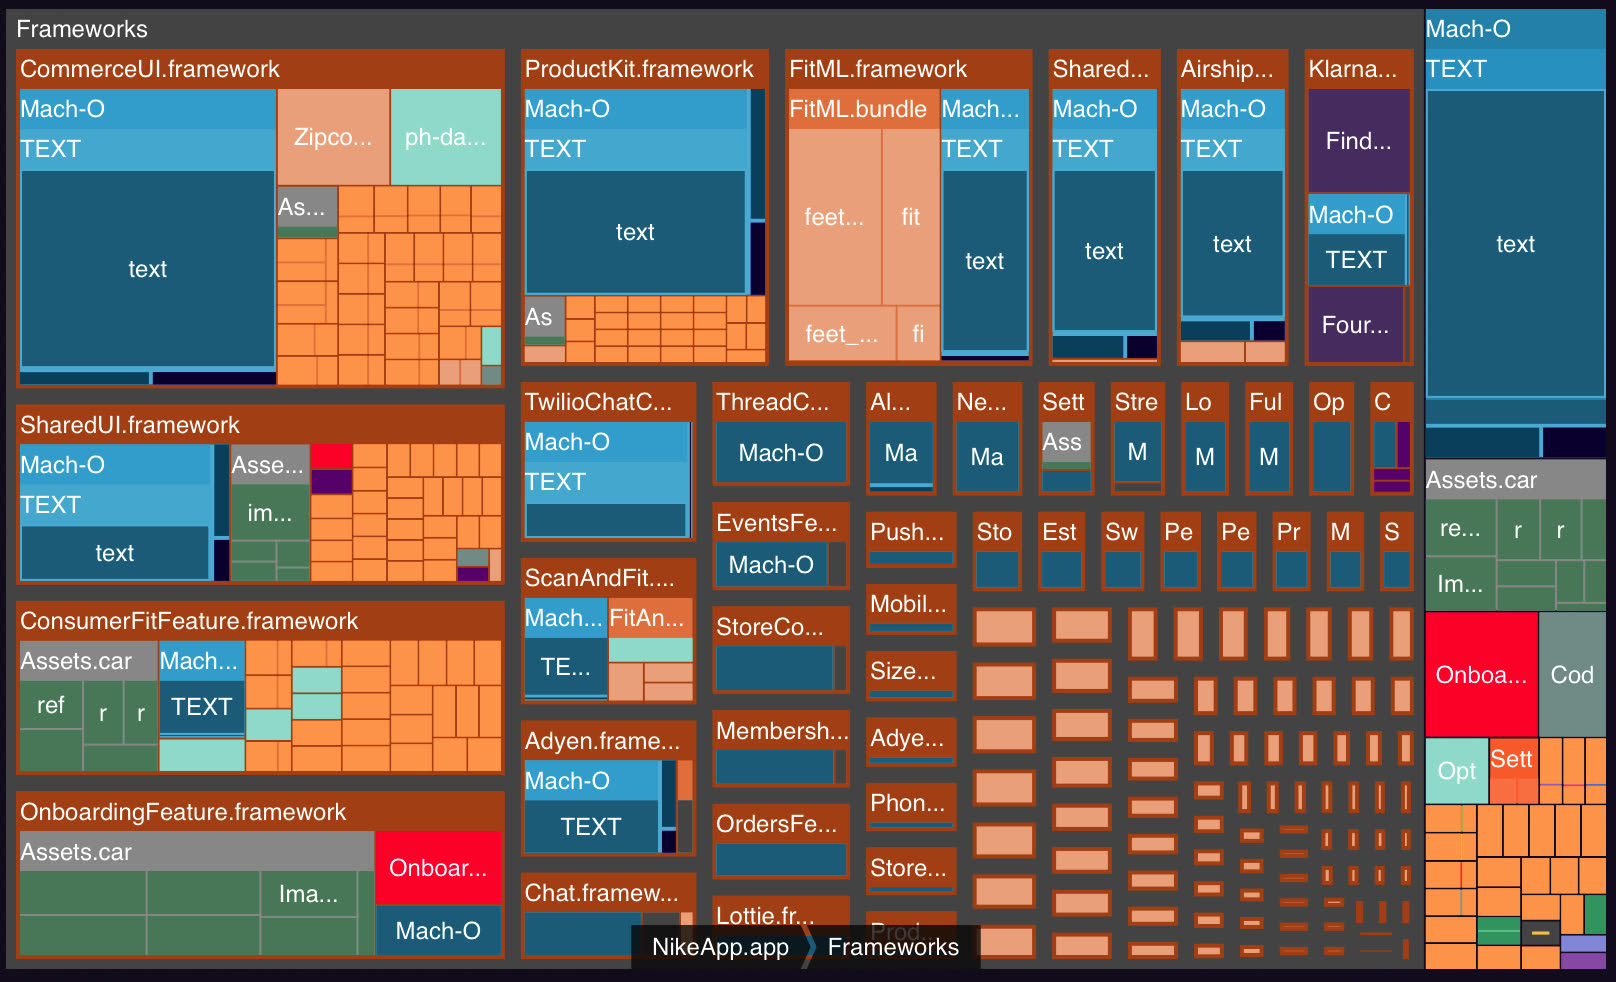Select the Size... framework block
The width and height of the screenshot is (1616, 982).
910,675
